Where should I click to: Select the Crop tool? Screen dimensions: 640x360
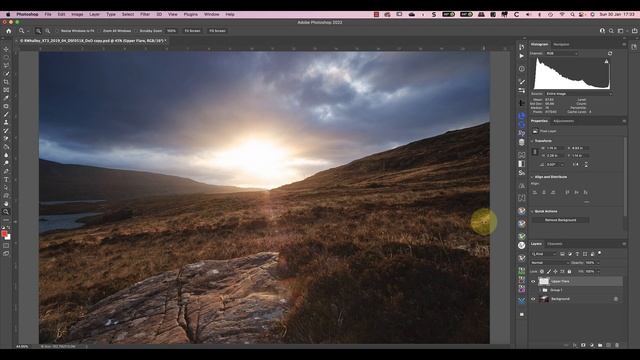(x=6, y=82)
